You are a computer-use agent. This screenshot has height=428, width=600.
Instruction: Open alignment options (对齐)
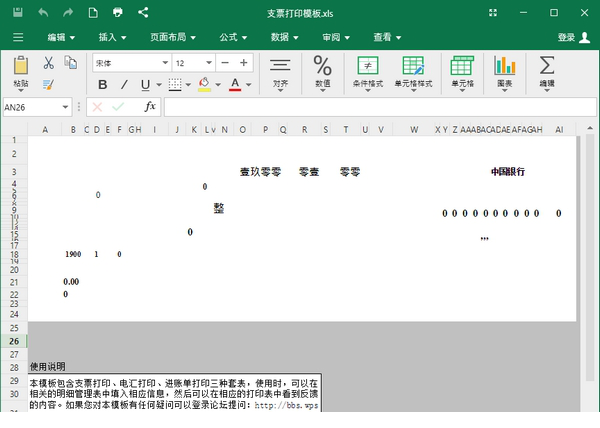pos(280,73)
